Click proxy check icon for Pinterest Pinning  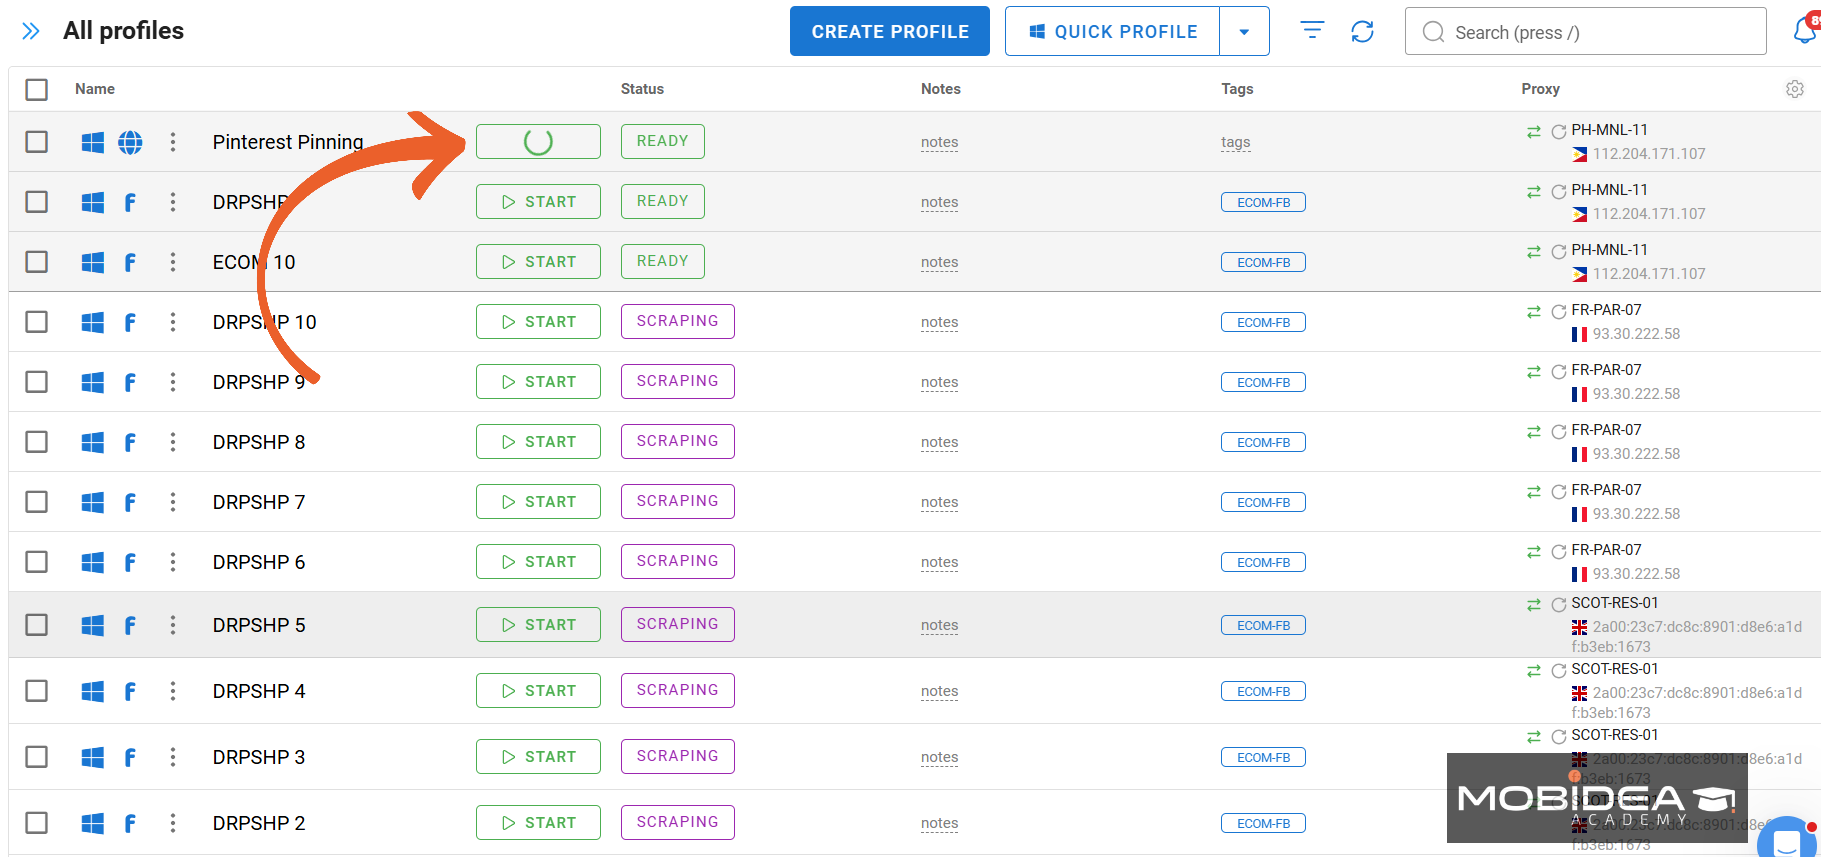click(1558, 131)
